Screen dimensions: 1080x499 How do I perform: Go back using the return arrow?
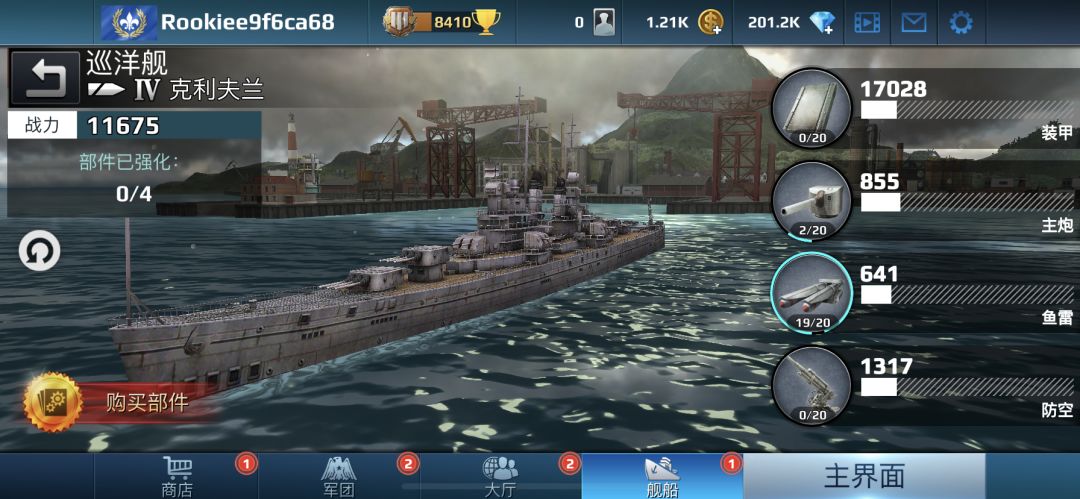coord(46,77)
